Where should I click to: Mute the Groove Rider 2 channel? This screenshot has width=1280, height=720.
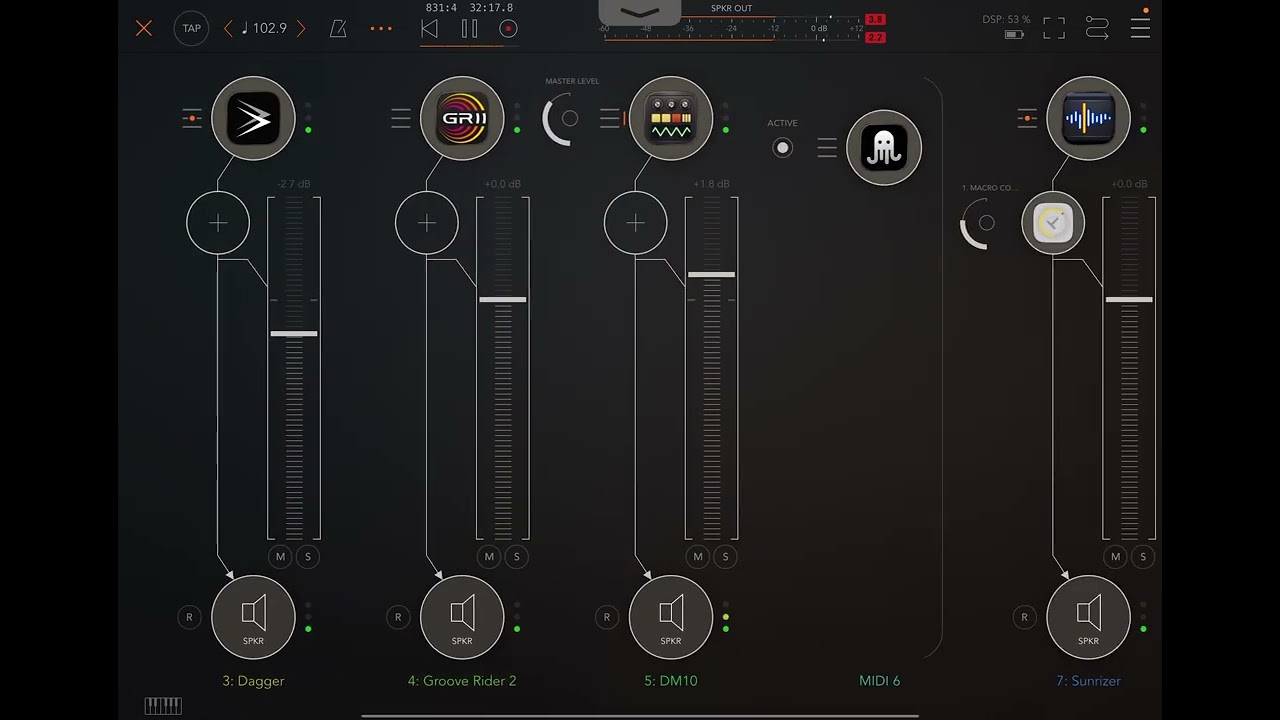(x=489, y=557)
